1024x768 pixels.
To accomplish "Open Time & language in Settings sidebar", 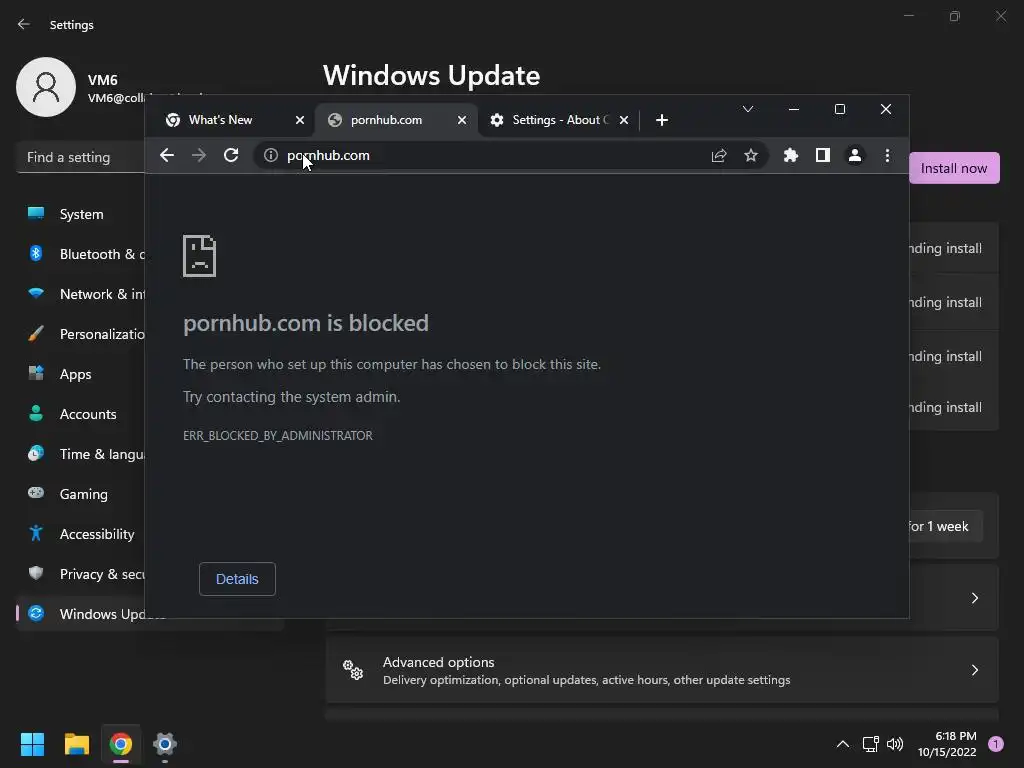I will tap(81, 454).
